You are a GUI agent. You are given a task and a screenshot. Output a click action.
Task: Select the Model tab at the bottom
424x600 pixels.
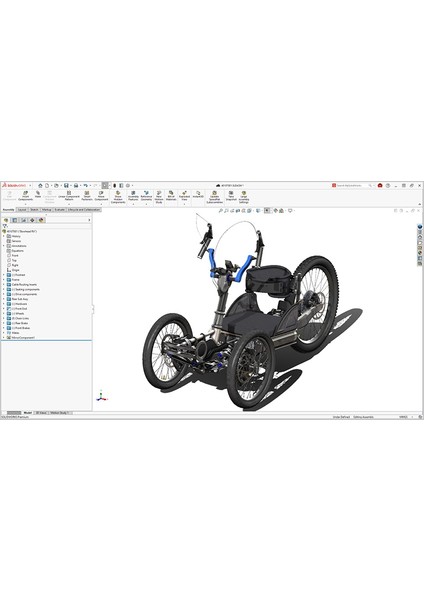click(x=28, y=413)
